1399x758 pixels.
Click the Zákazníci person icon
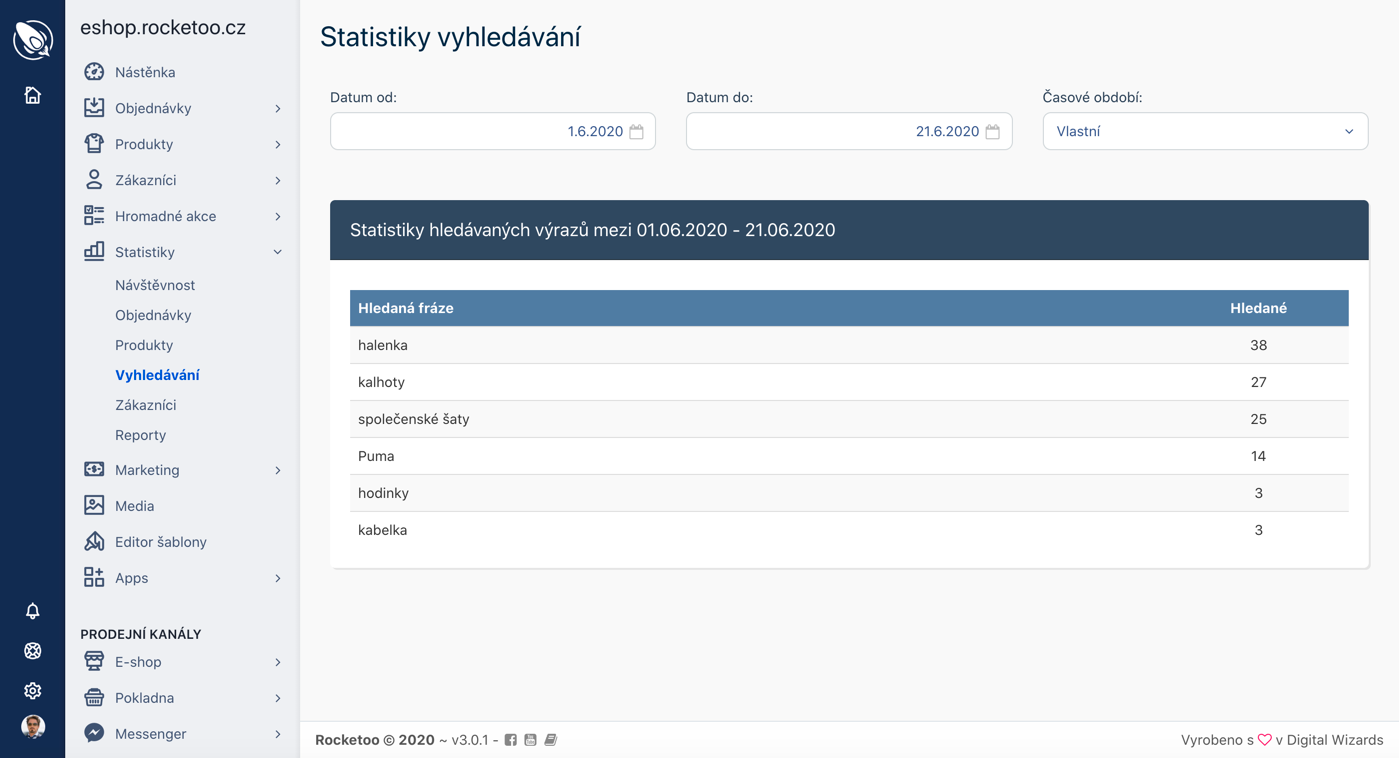[x=94, y=180]
